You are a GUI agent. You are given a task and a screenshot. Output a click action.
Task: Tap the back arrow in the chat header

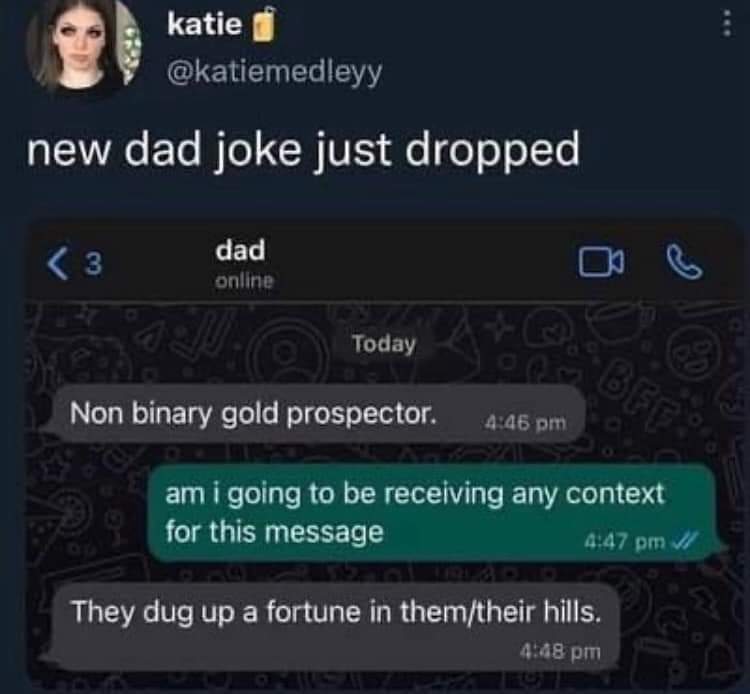click(58, 264)
